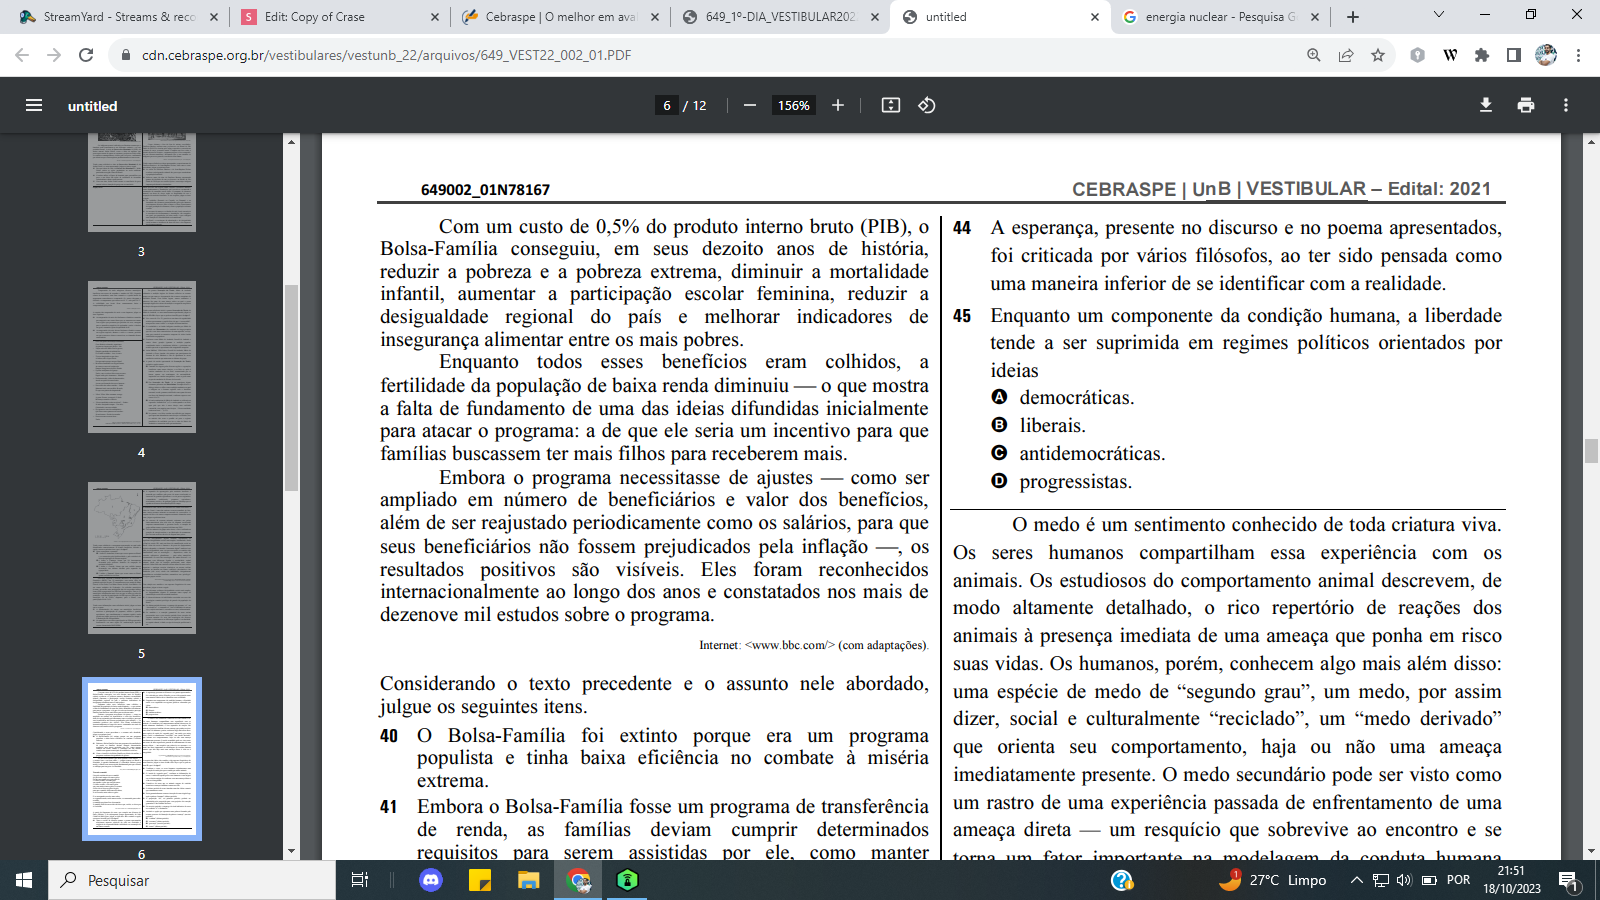Image resolution: width=1600 pixels, height=900 pixels.
Task: Click option A 'democráticas.'
Action: click(x=1076, y=397)
